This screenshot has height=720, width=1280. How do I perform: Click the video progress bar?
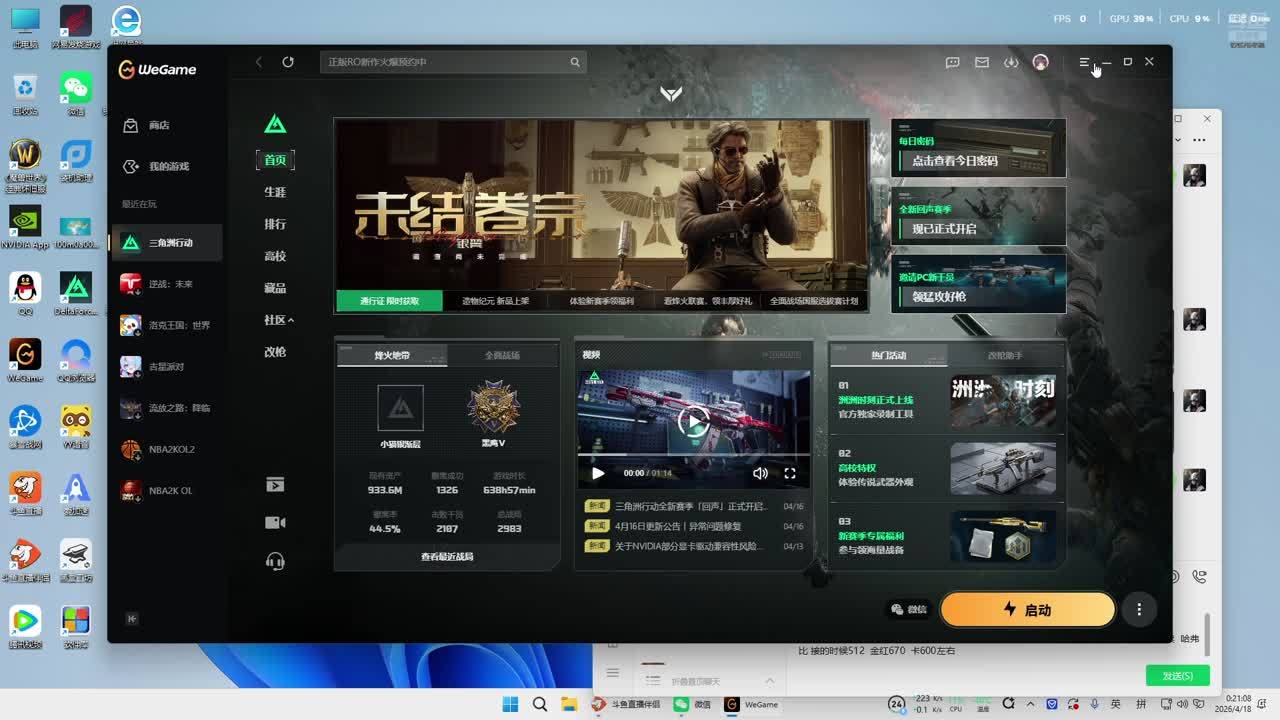pos(693,455)
